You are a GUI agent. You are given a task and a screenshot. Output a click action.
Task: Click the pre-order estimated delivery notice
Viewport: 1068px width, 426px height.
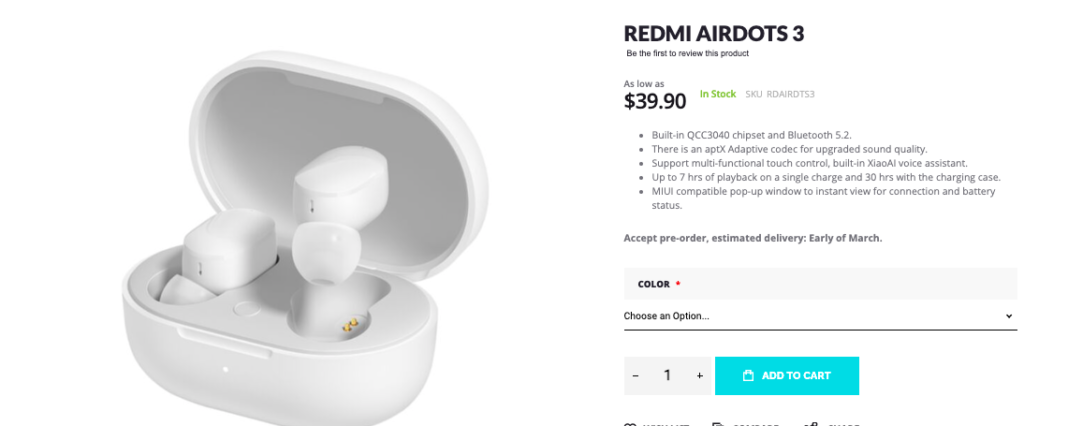tap(752, 238)
